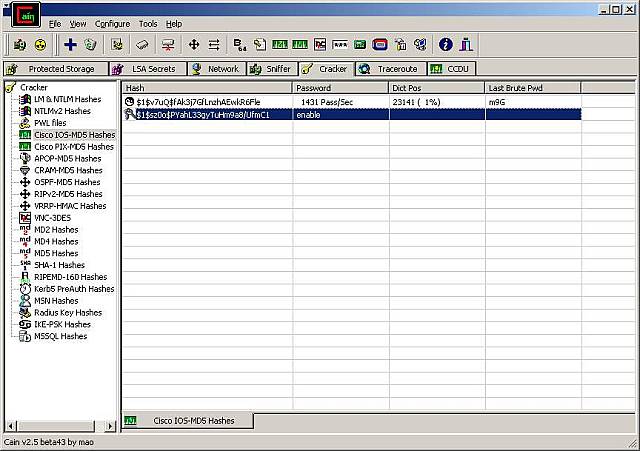Open the View menu

coord(78,24)
